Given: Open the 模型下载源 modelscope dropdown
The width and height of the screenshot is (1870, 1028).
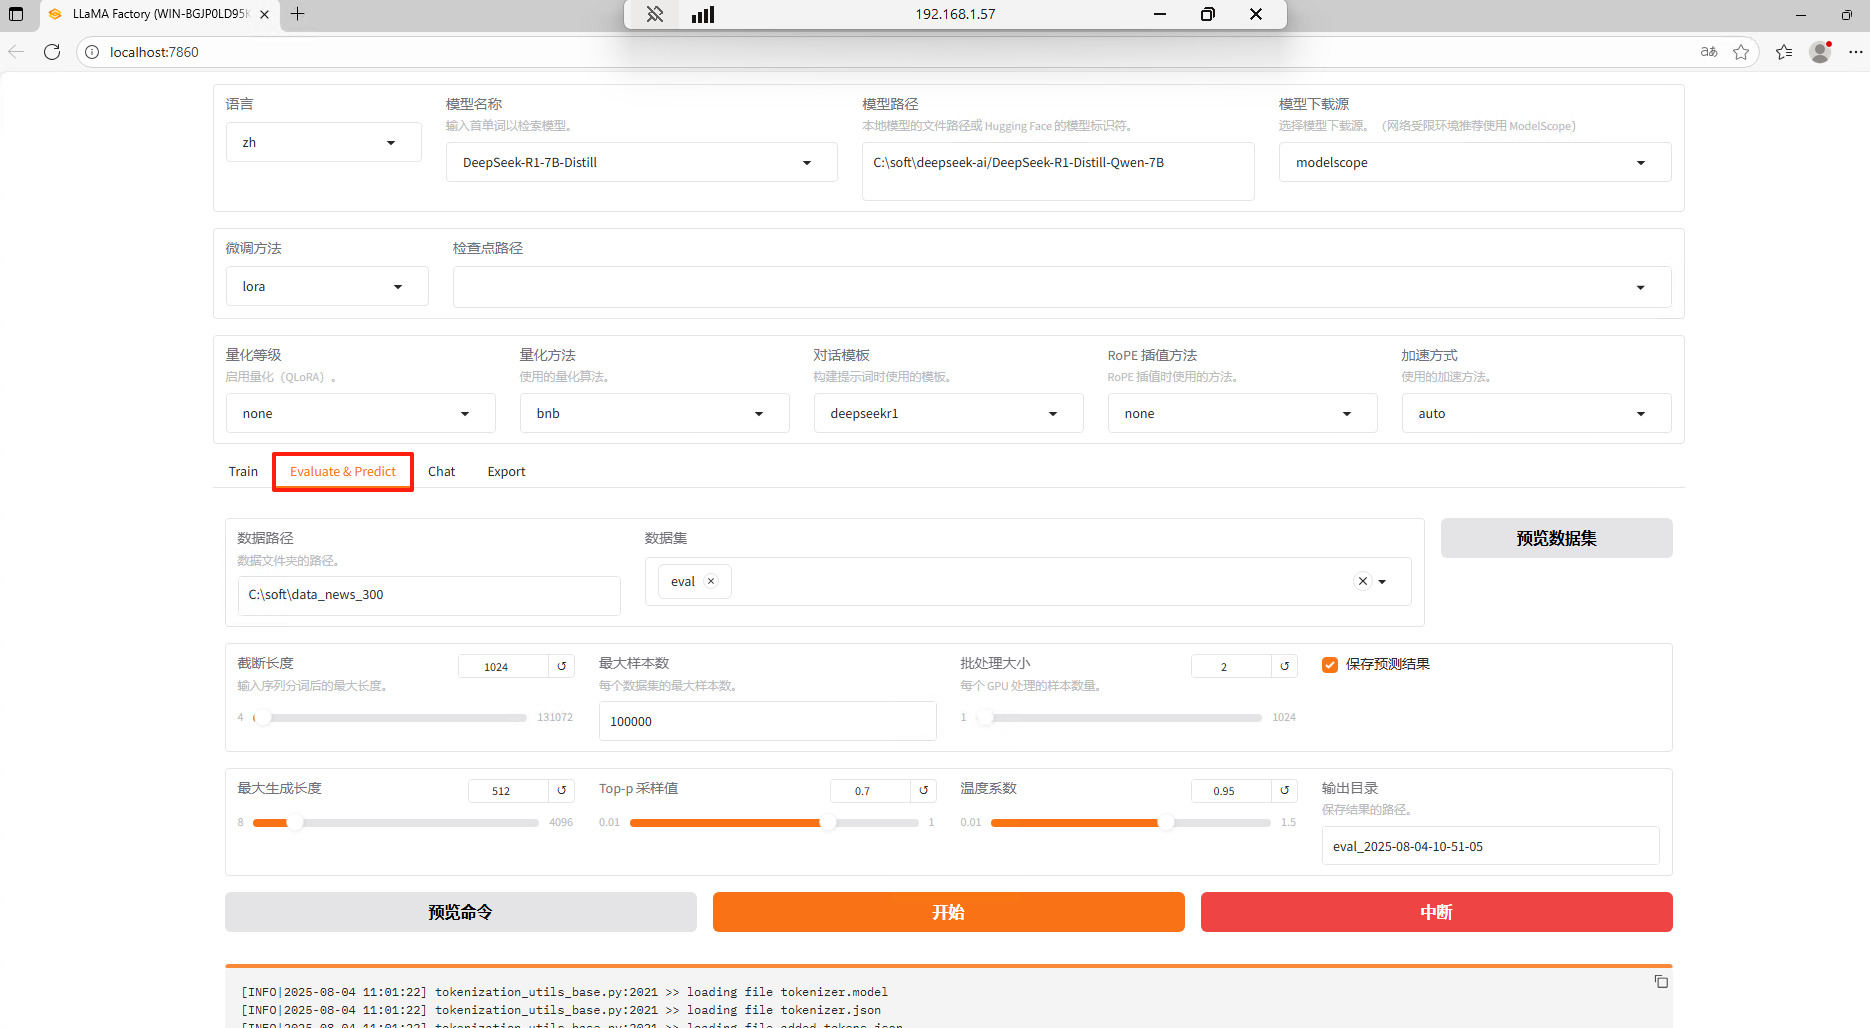Looking at the screenshot, I should [x=1475, y=162].
